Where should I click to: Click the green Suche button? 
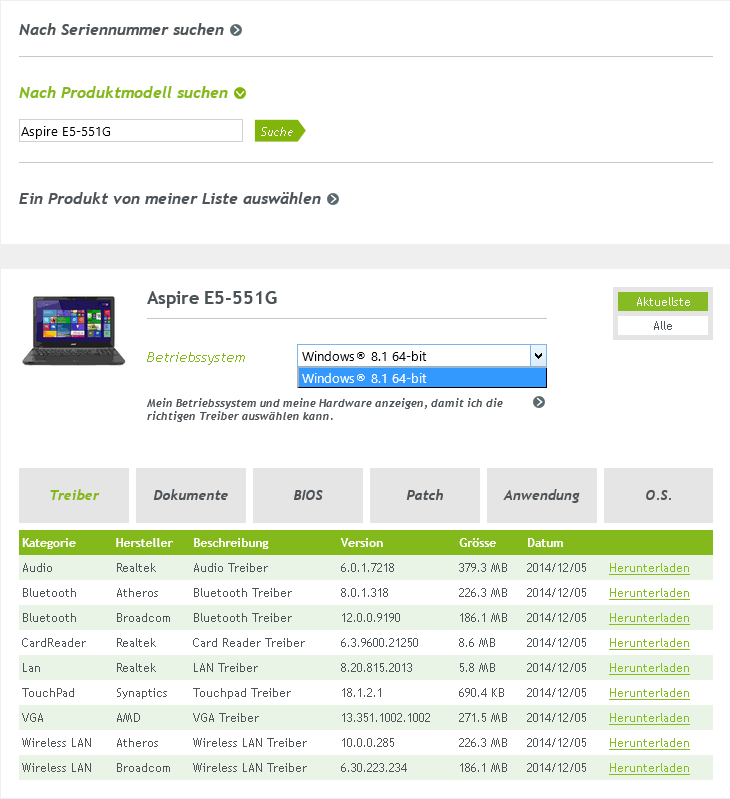280,131
